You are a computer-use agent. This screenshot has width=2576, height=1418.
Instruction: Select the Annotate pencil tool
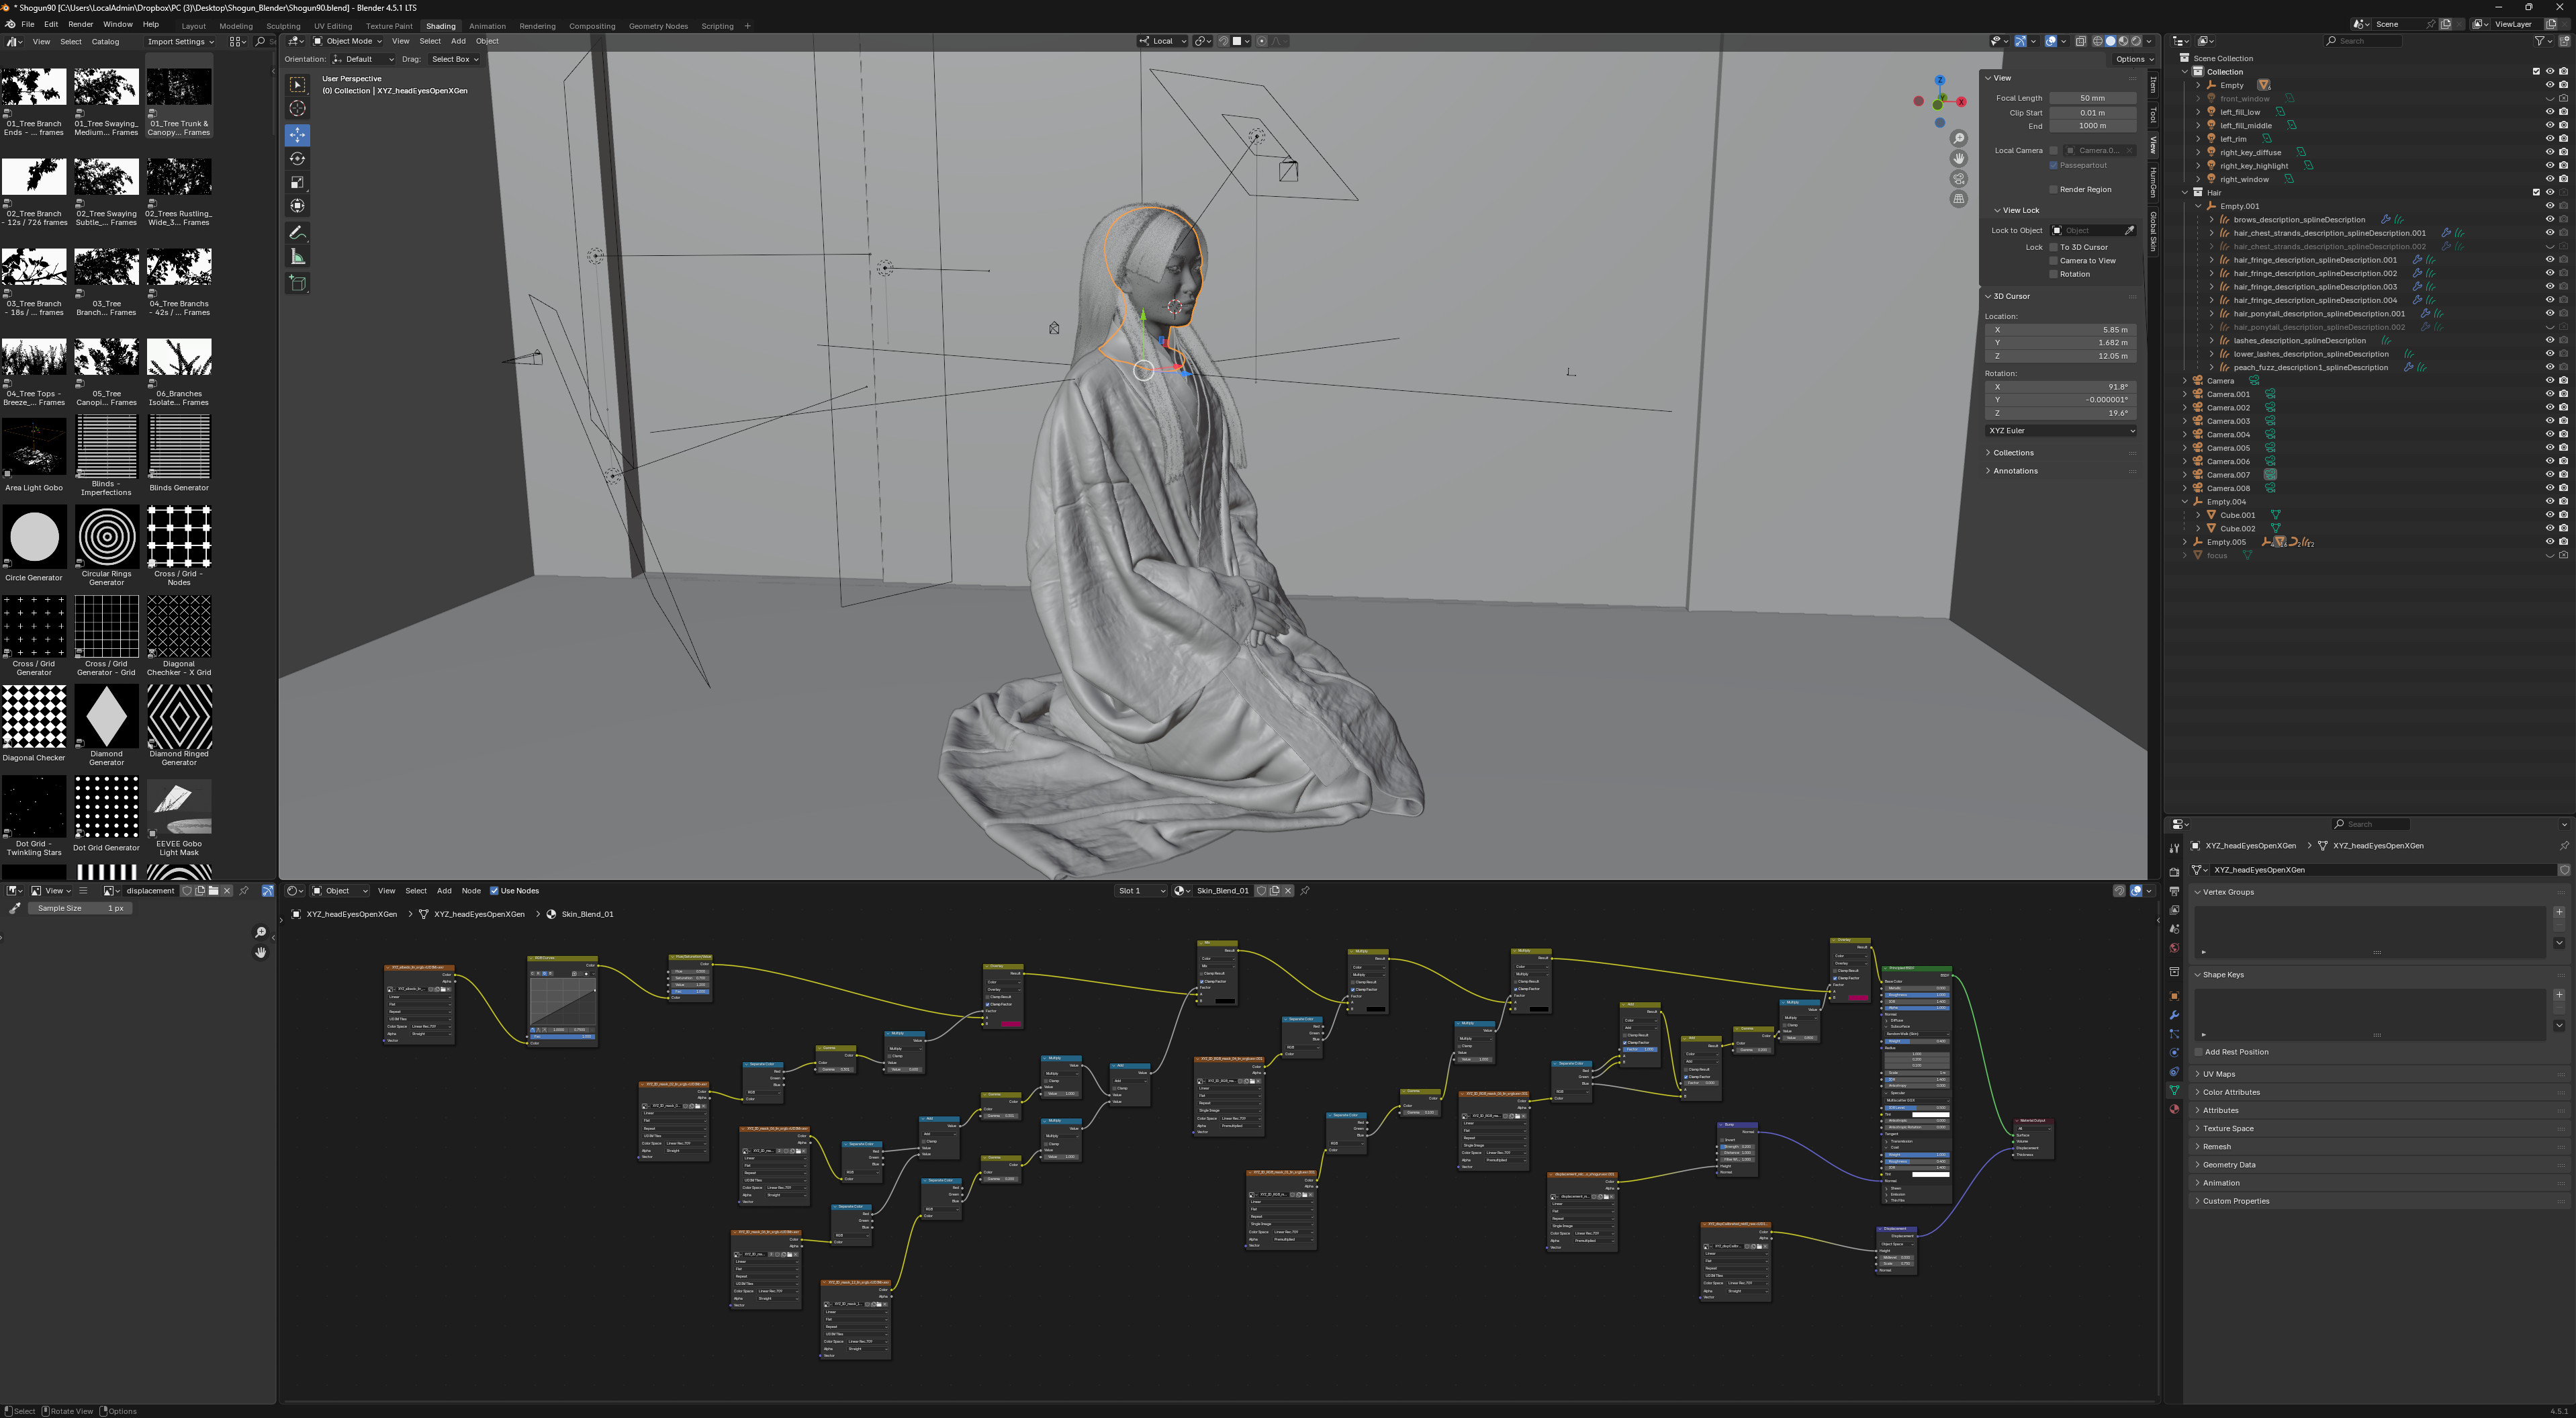(297, 232)
